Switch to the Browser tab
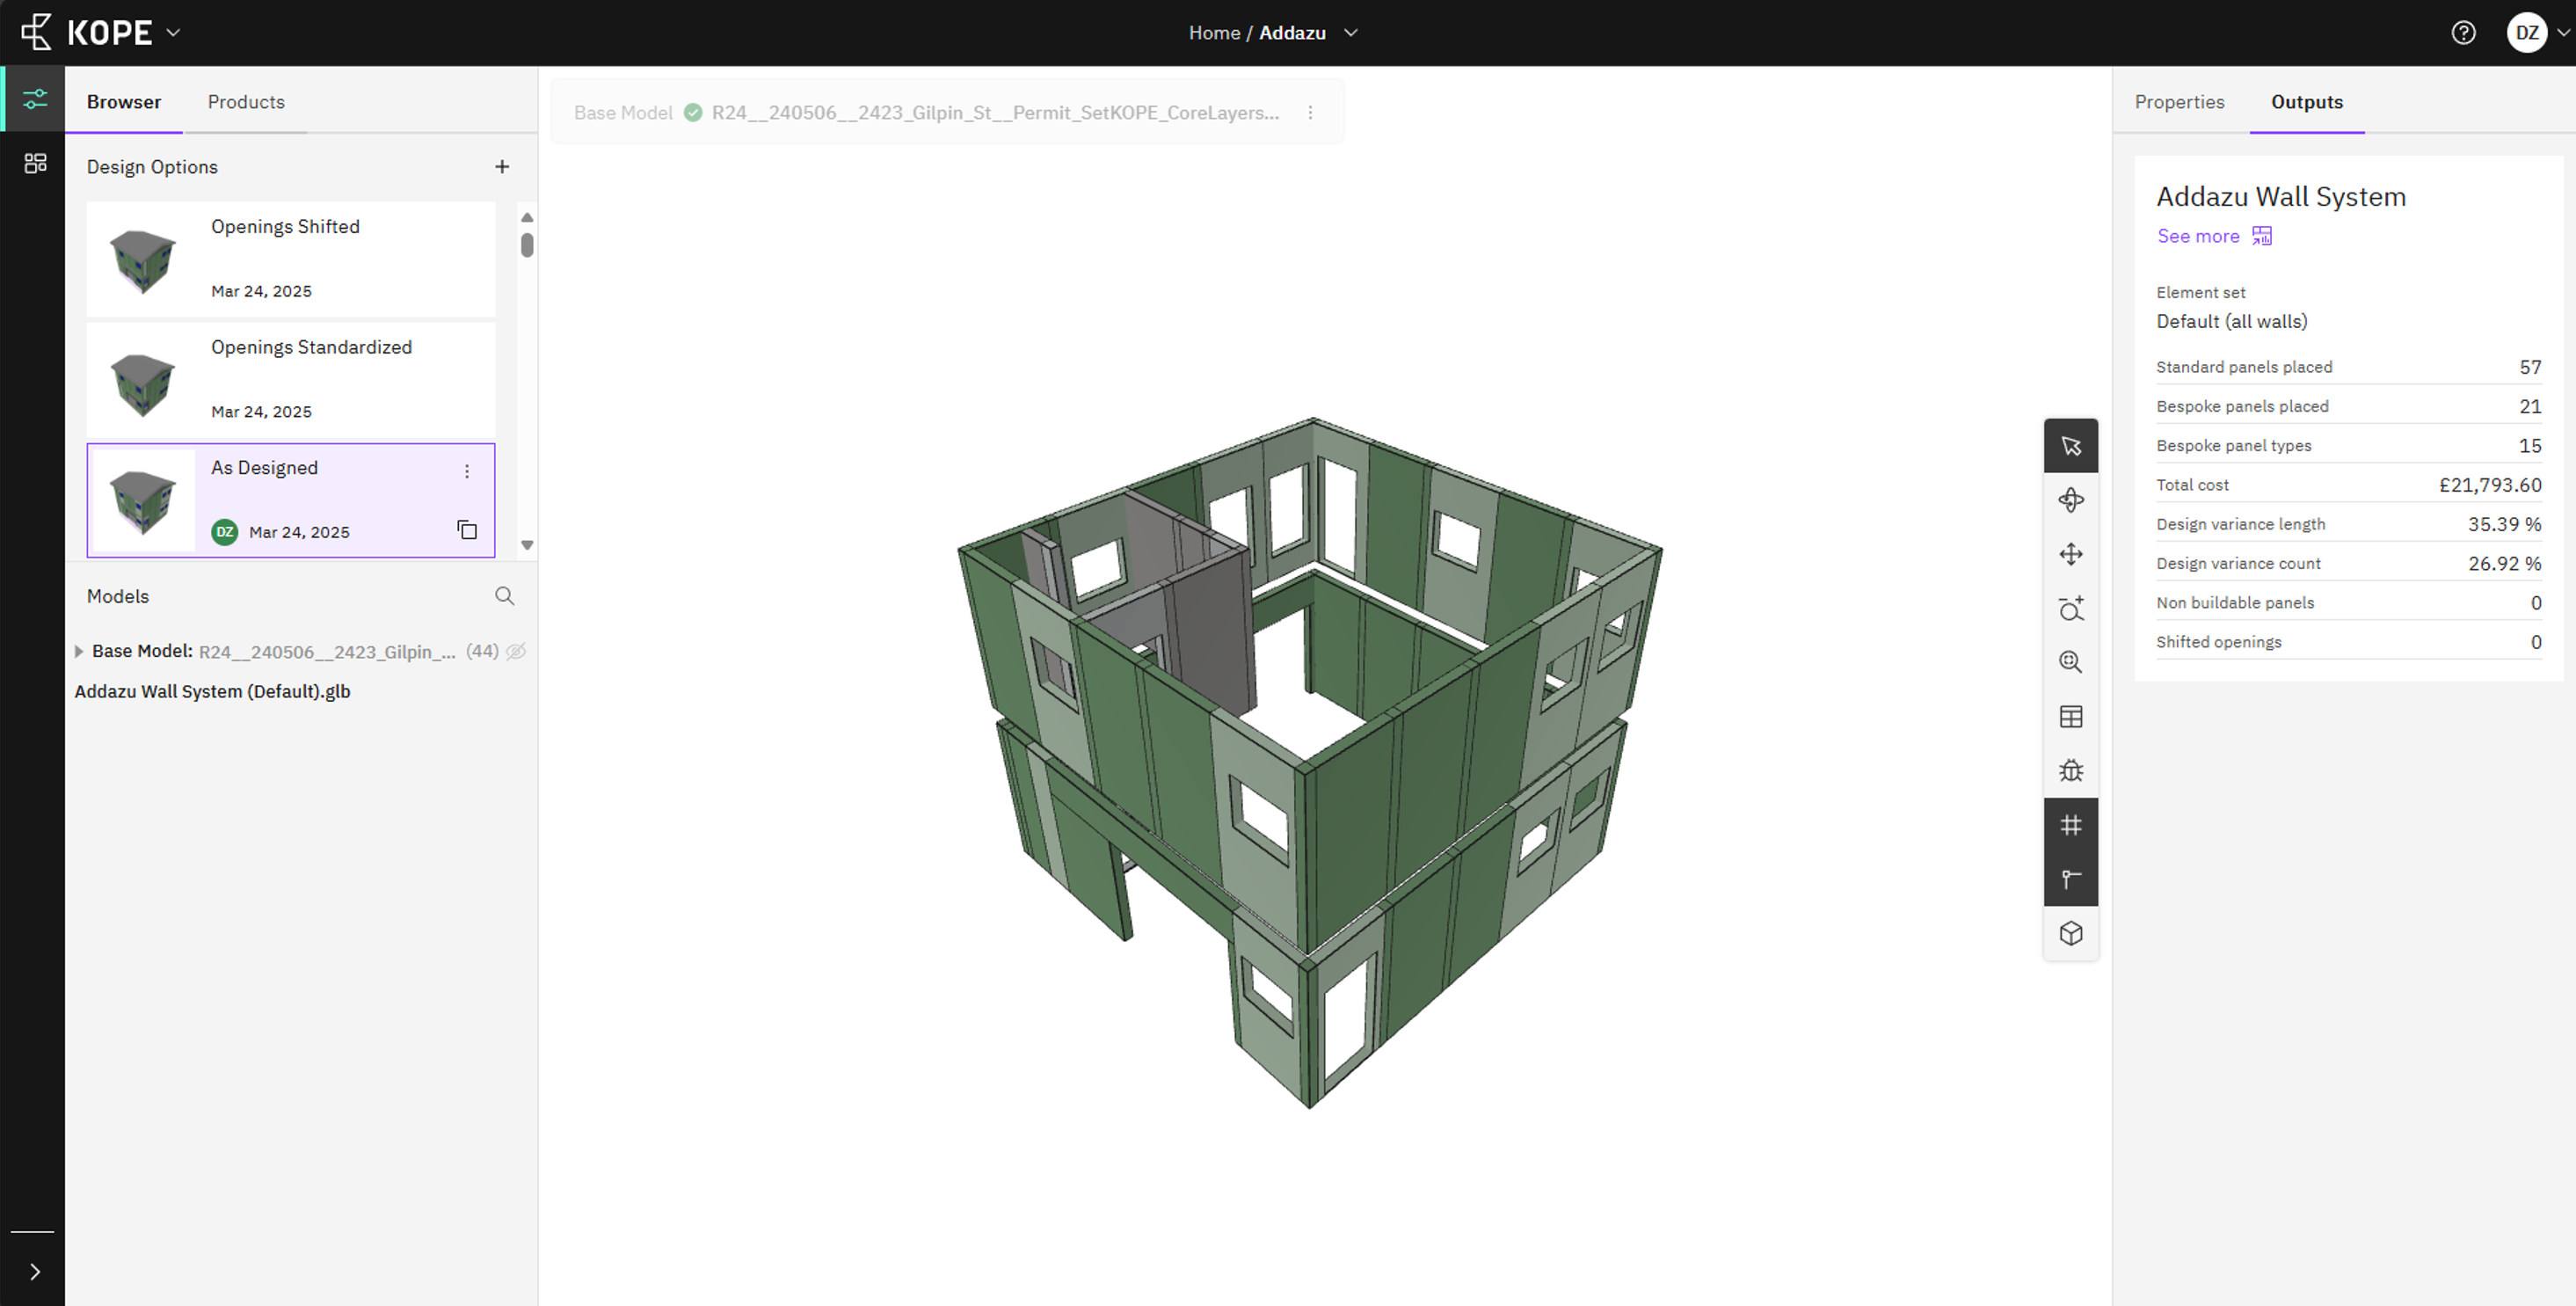Screen dimensions: 2576x1306 124,102
